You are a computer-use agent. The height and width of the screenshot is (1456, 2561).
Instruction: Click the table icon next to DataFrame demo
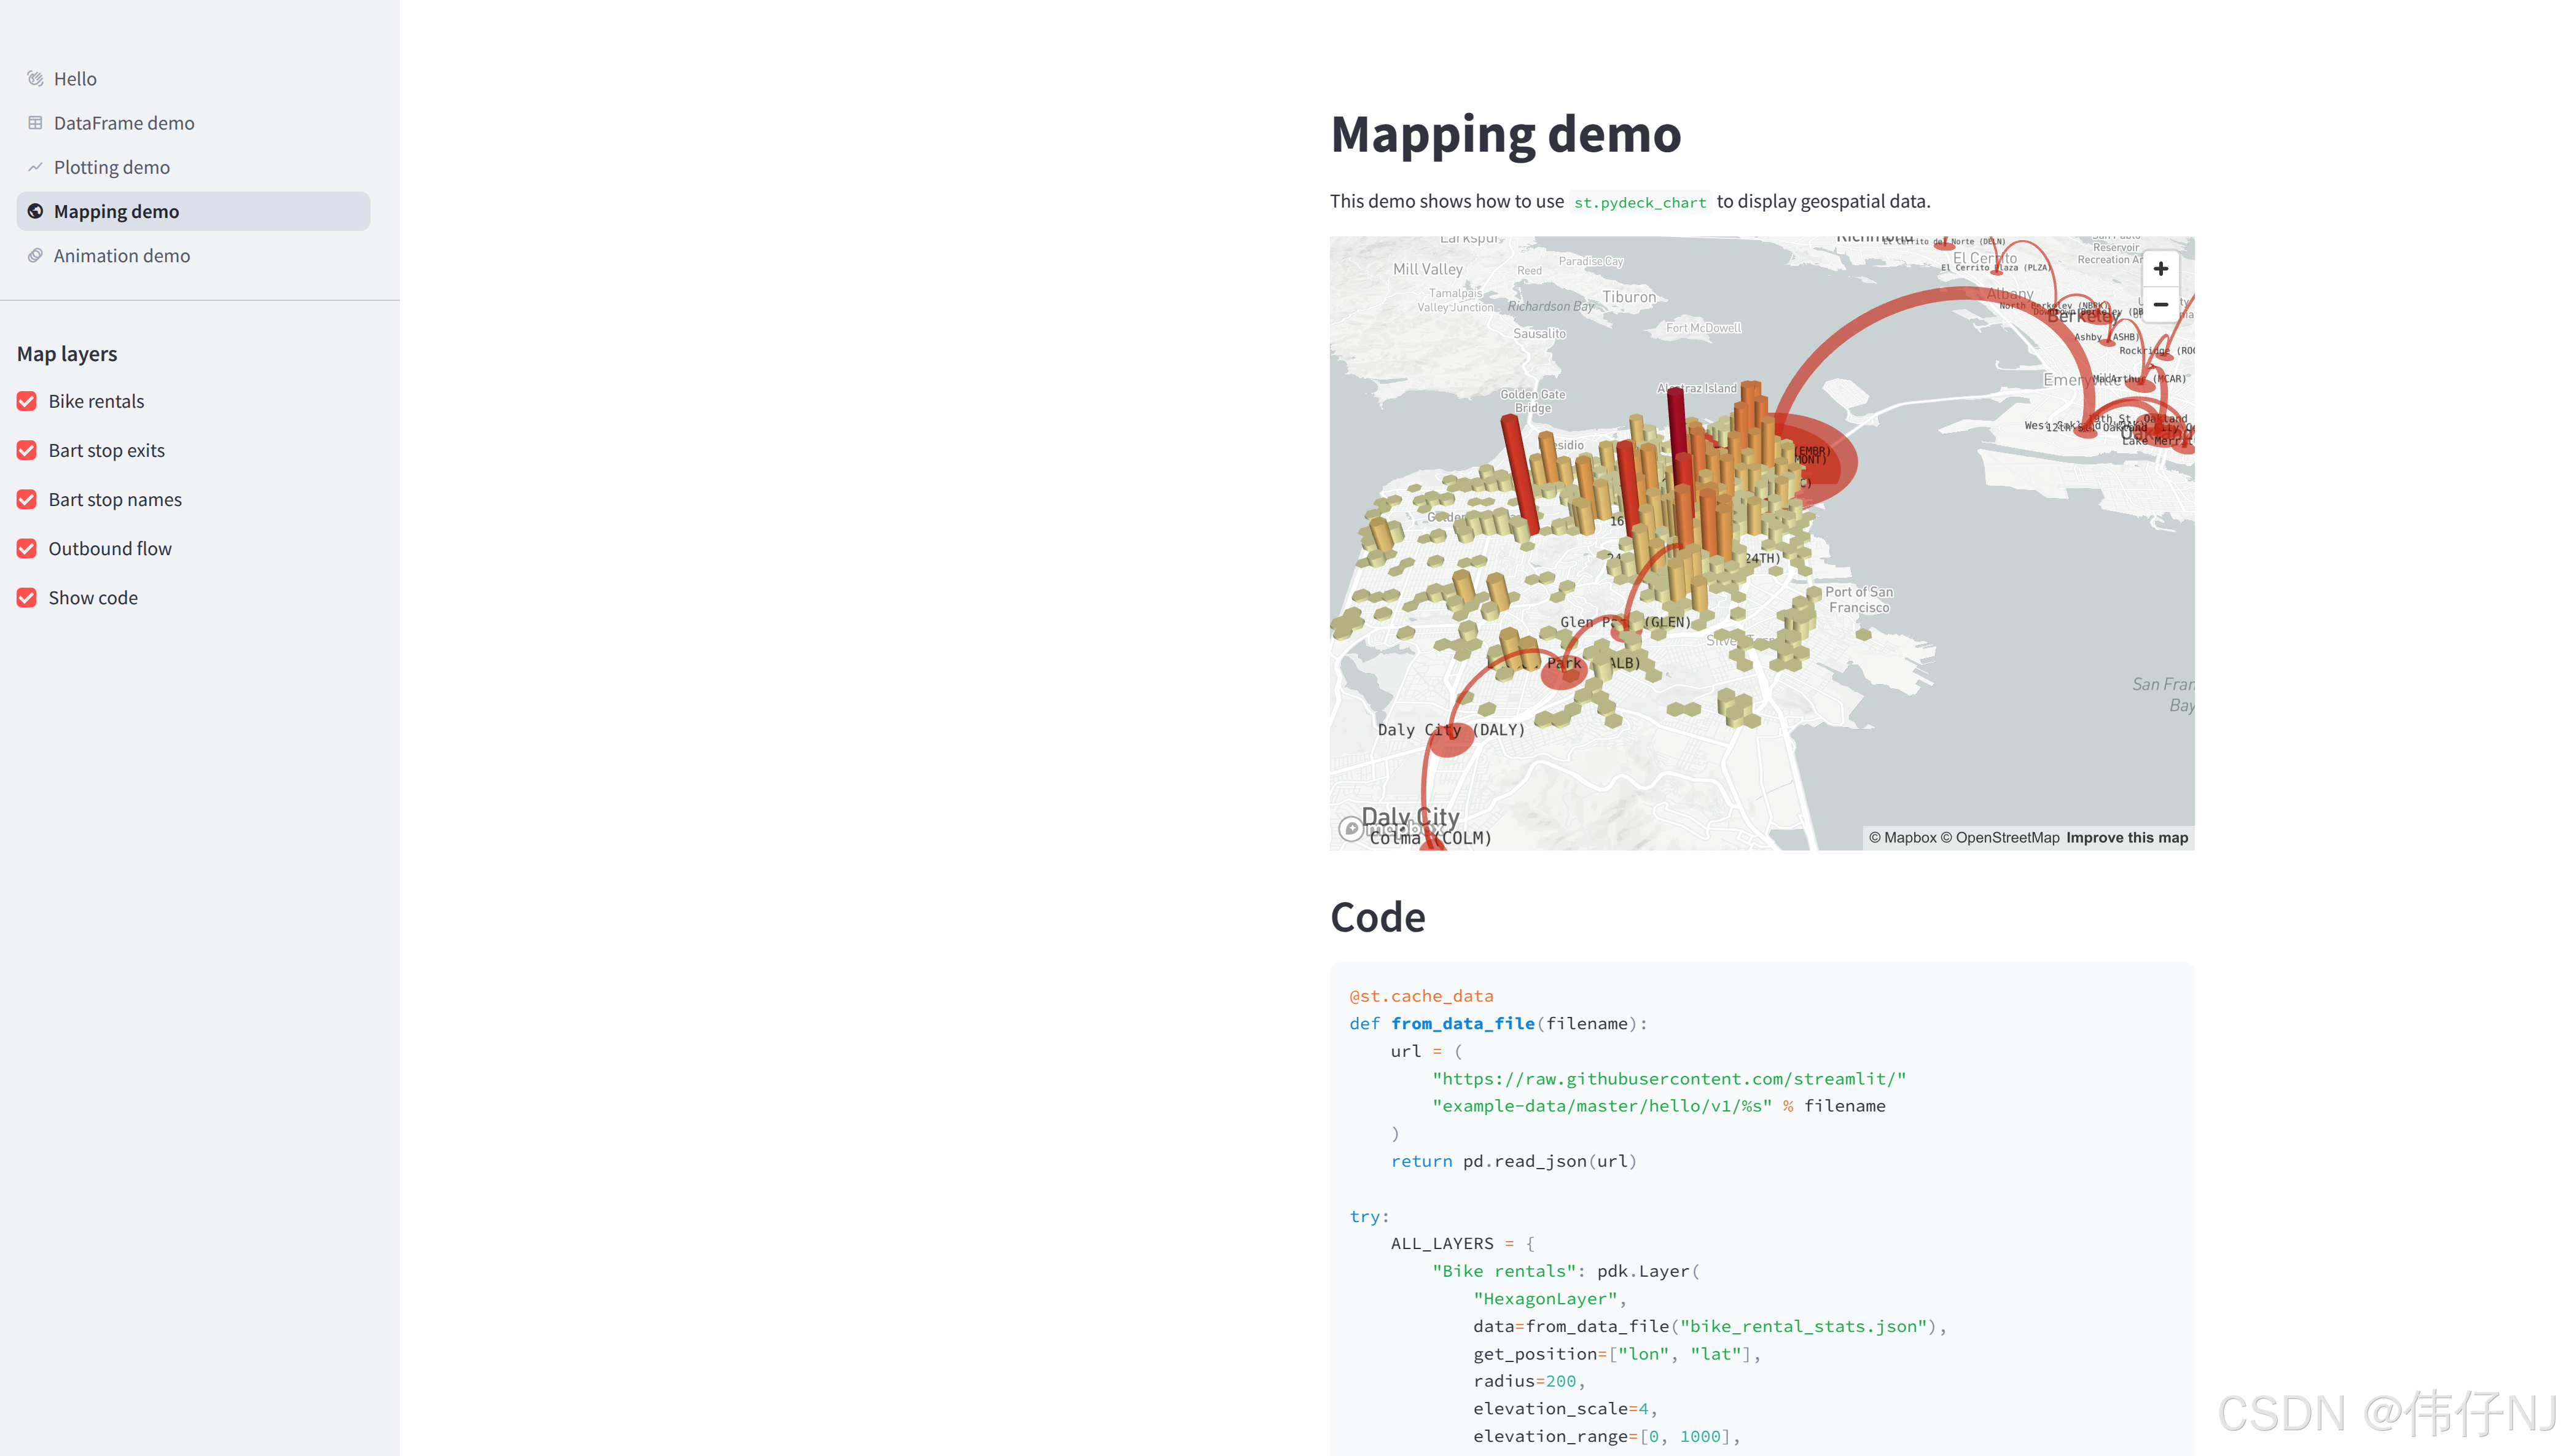coord(35,123)
